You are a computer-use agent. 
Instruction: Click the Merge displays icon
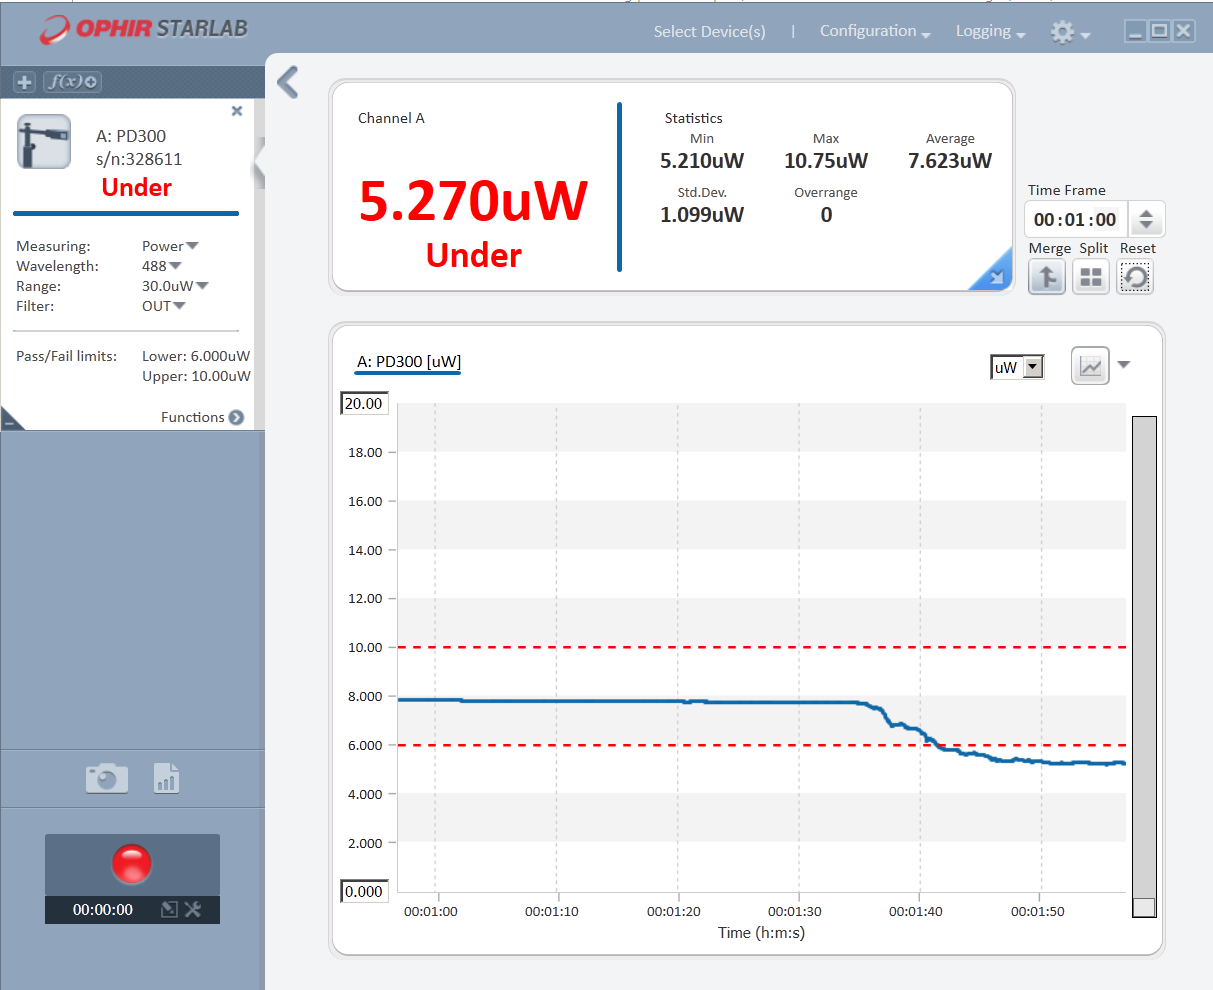click(x=1046, y=277)
